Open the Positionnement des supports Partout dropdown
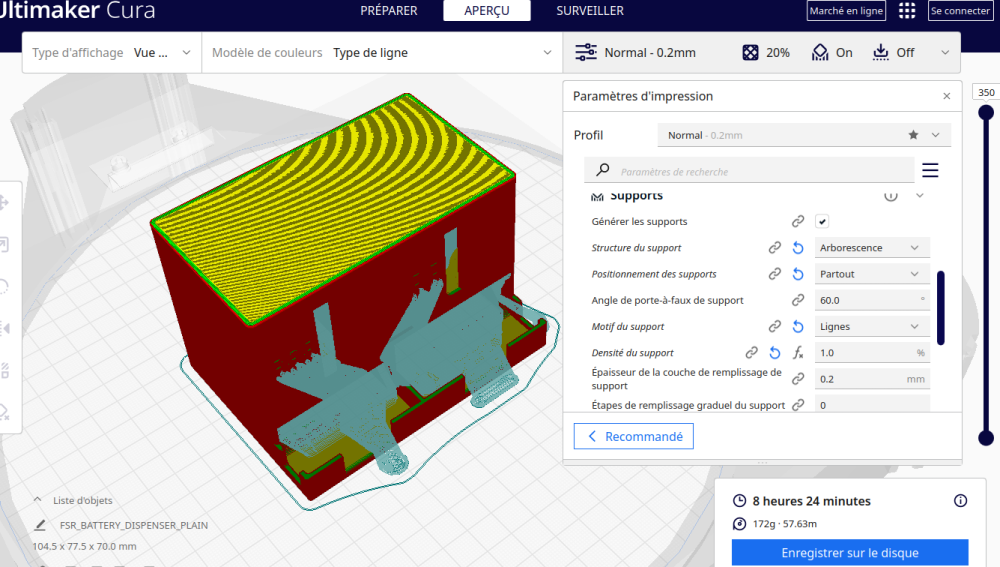Viewport: 1000px width, 567px height. click(x=872, y=274)
